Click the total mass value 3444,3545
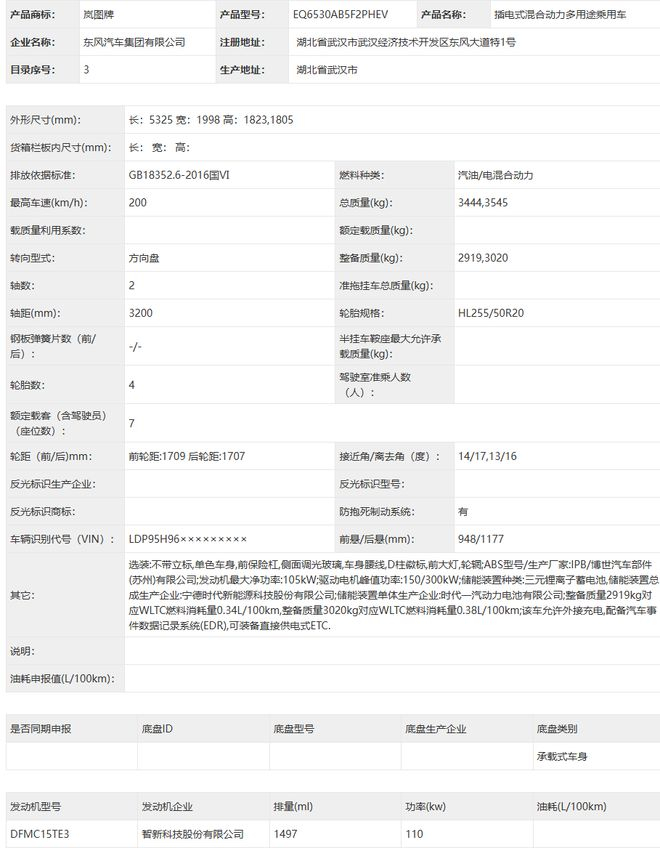Screen dimensions: 660x848 point(483,202)
